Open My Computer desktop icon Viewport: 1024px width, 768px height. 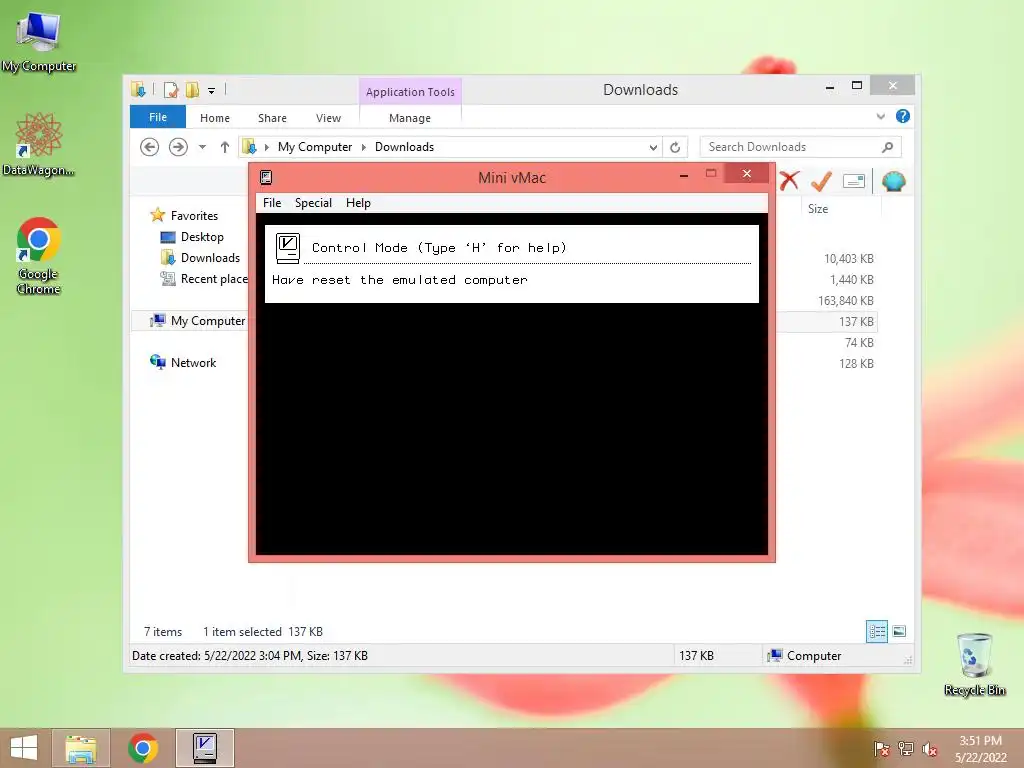39,42
